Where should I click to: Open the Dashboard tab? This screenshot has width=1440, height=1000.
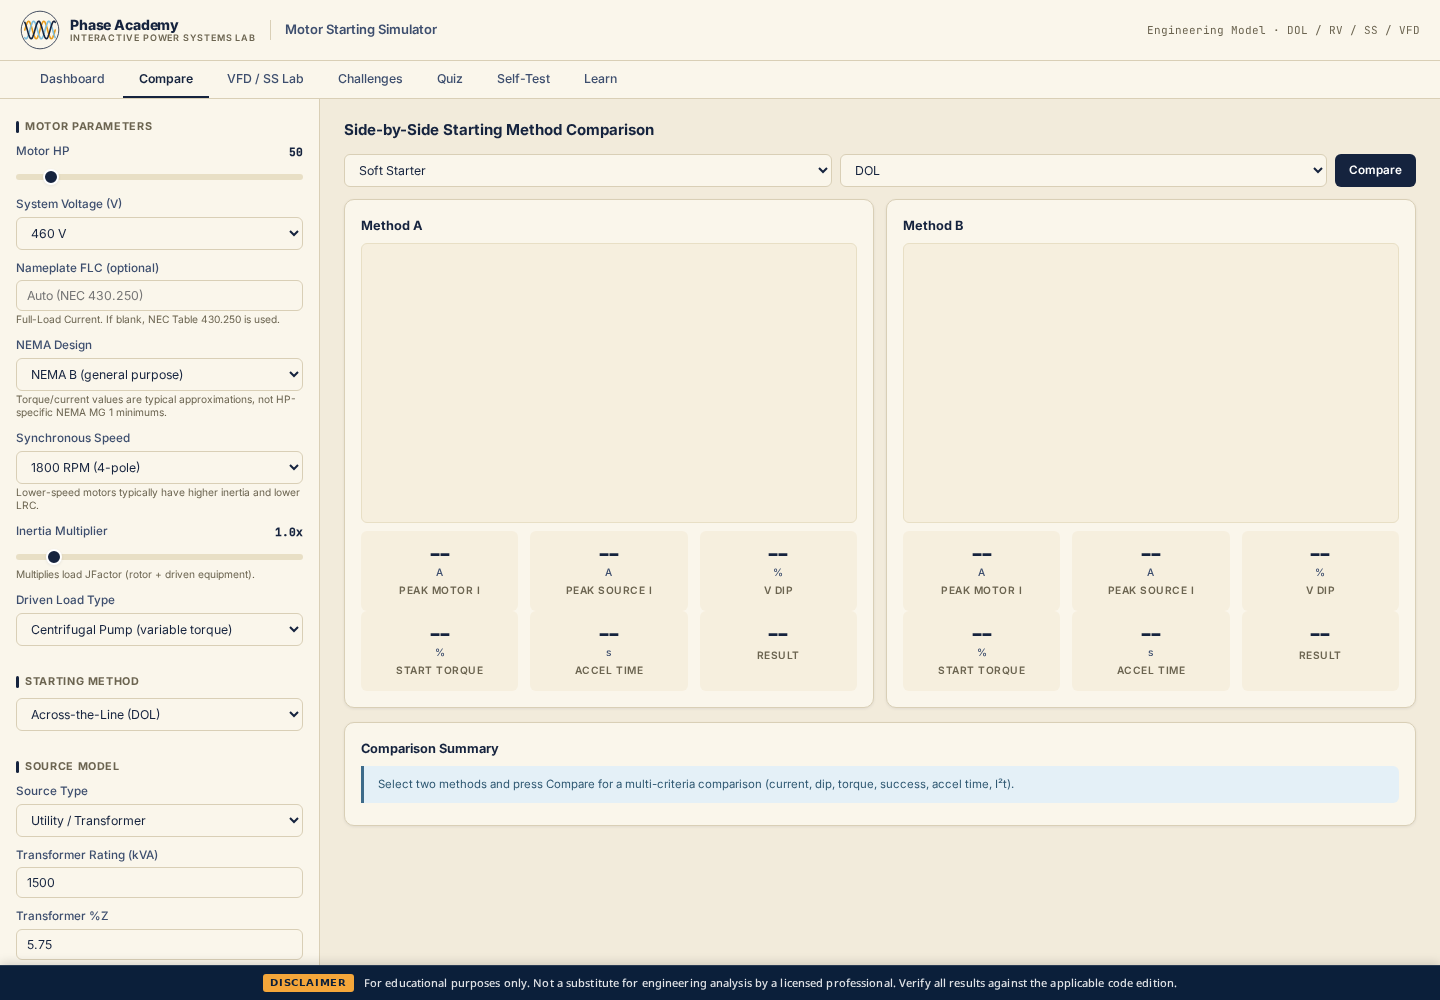72,79
